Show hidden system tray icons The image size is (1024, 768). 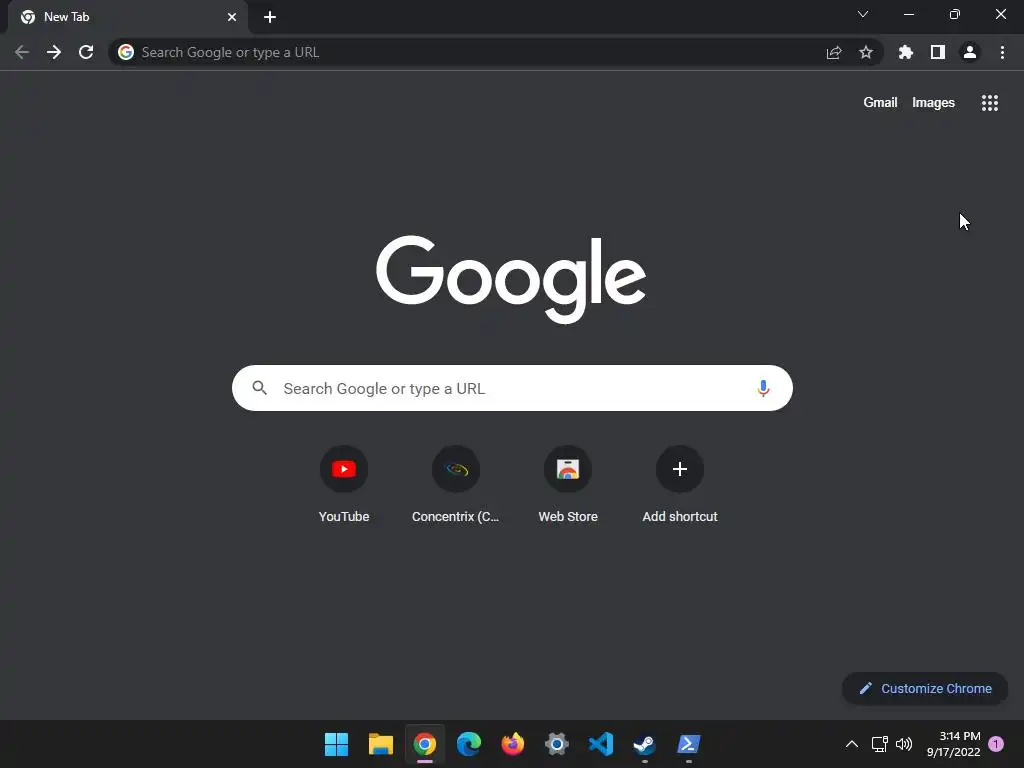(x=852, y=744)
